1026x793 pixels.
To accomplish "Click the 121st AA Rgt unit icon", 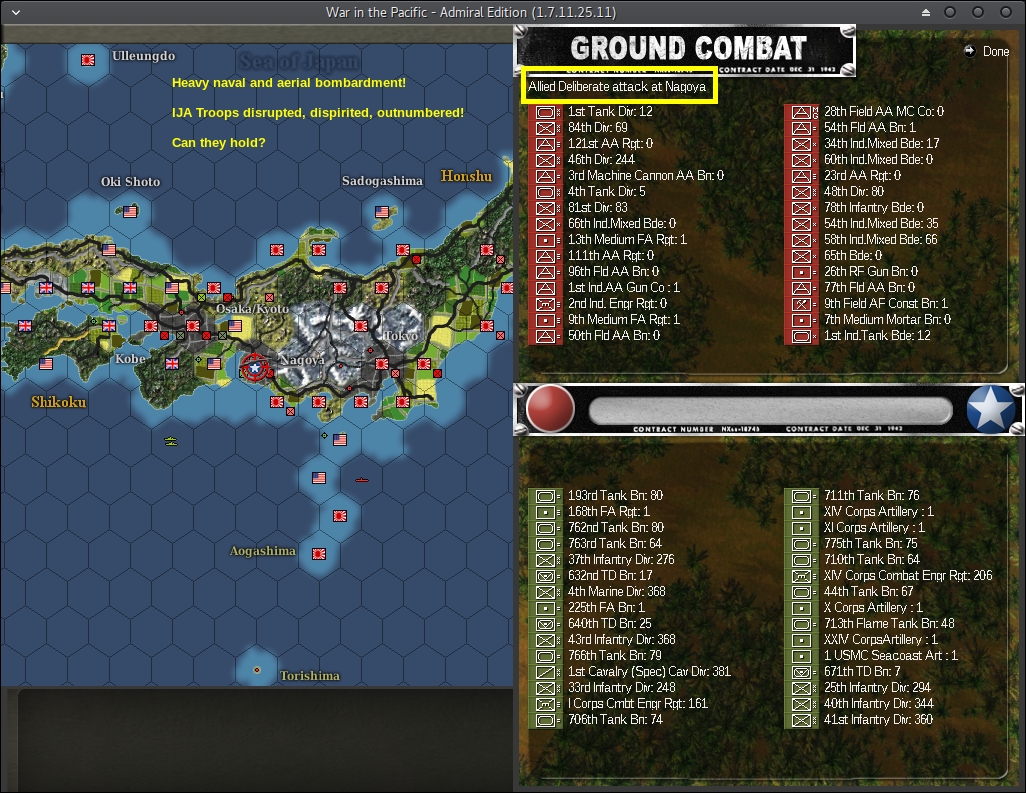I will click(x=545, y=144).
